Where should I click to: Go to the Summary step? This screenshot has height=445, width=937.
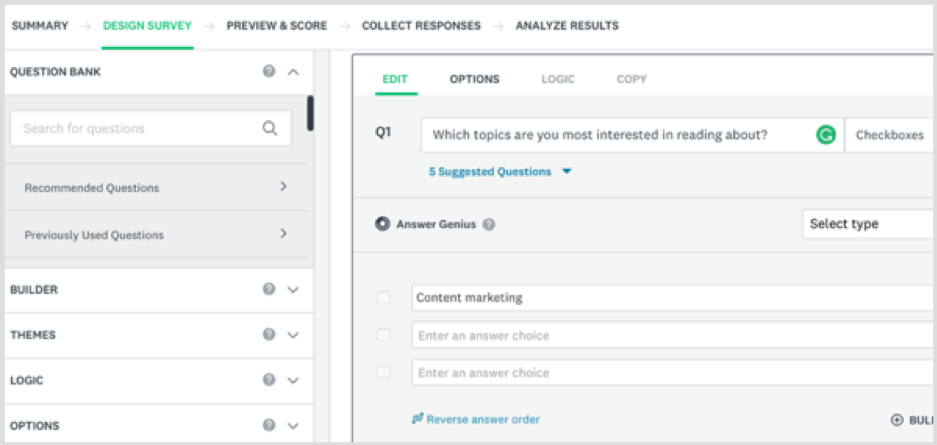pos(40,26)
